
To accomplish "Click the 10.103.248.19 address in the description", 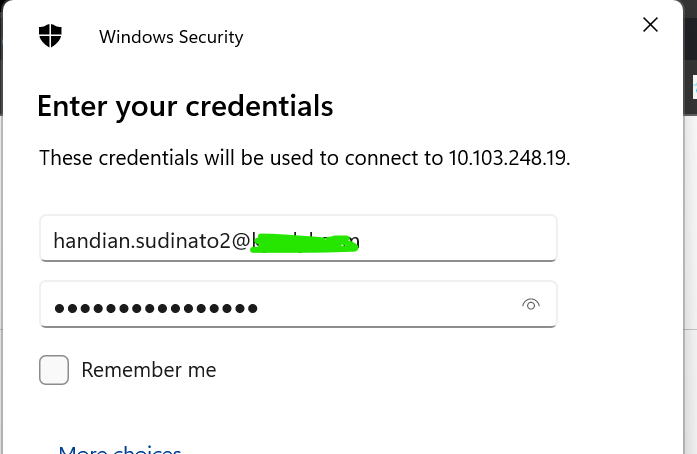I will (509, 158).
